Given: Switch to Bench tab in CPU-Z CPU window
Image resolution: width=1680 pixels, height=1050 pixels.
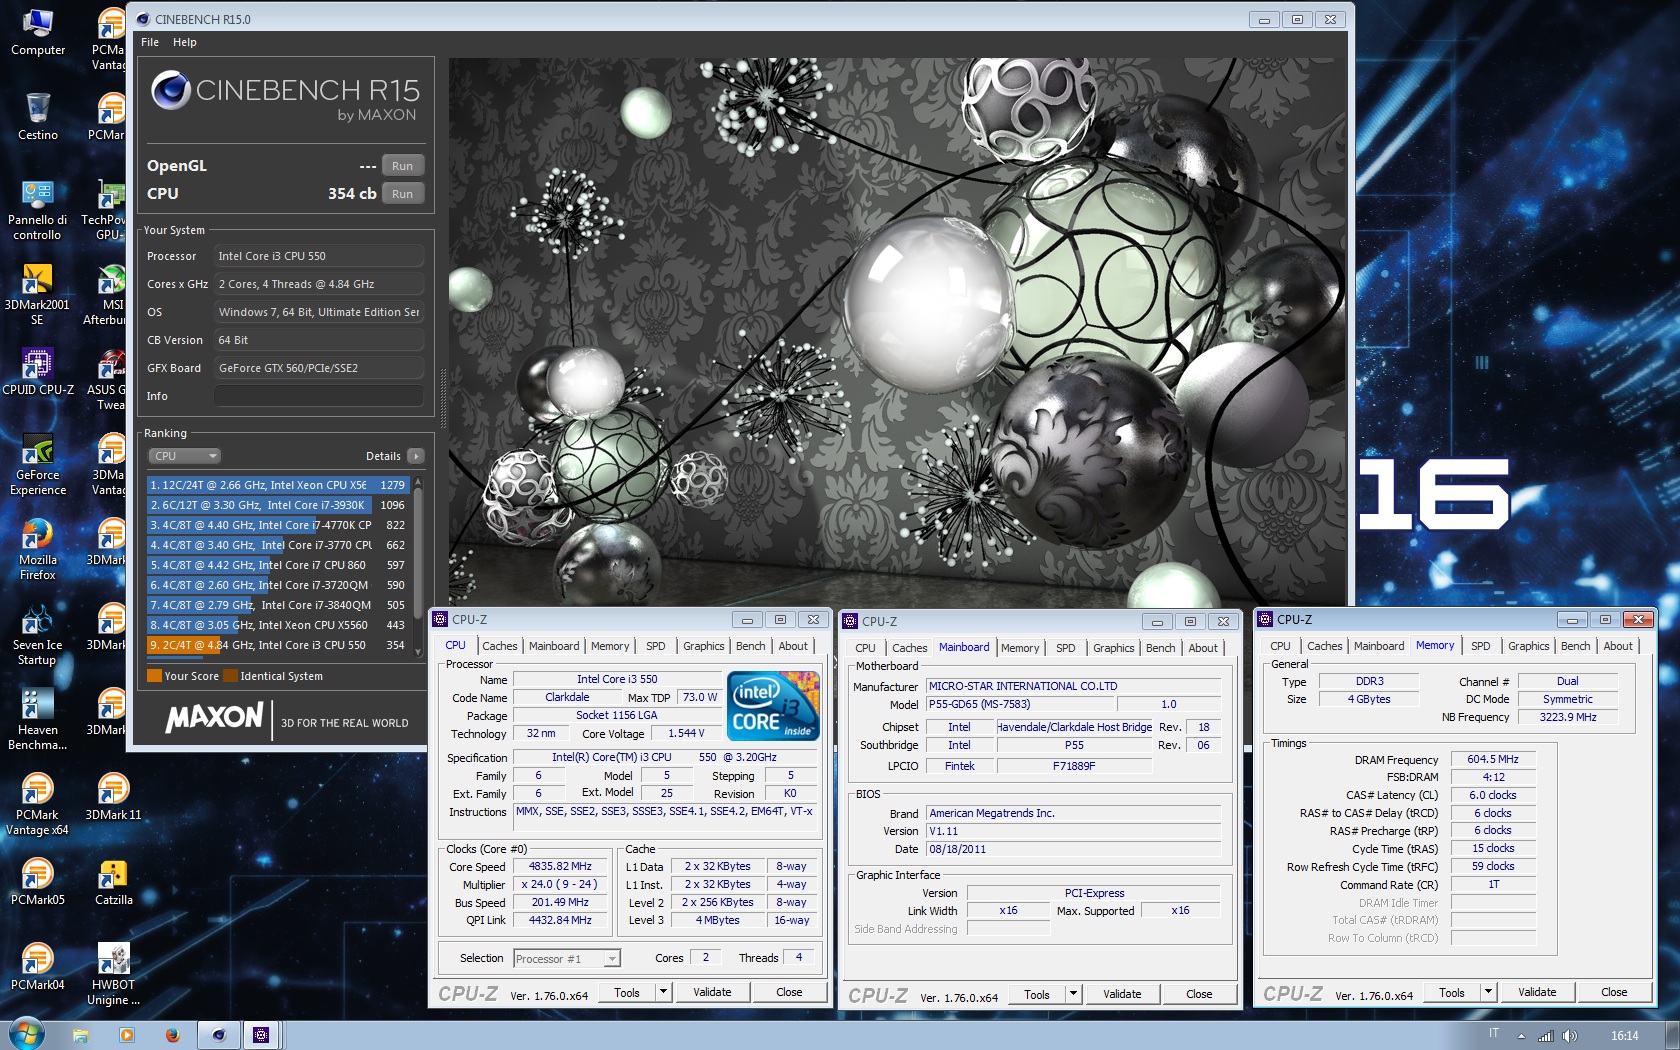Looking at the screenshot, I should tap(750, 646).
